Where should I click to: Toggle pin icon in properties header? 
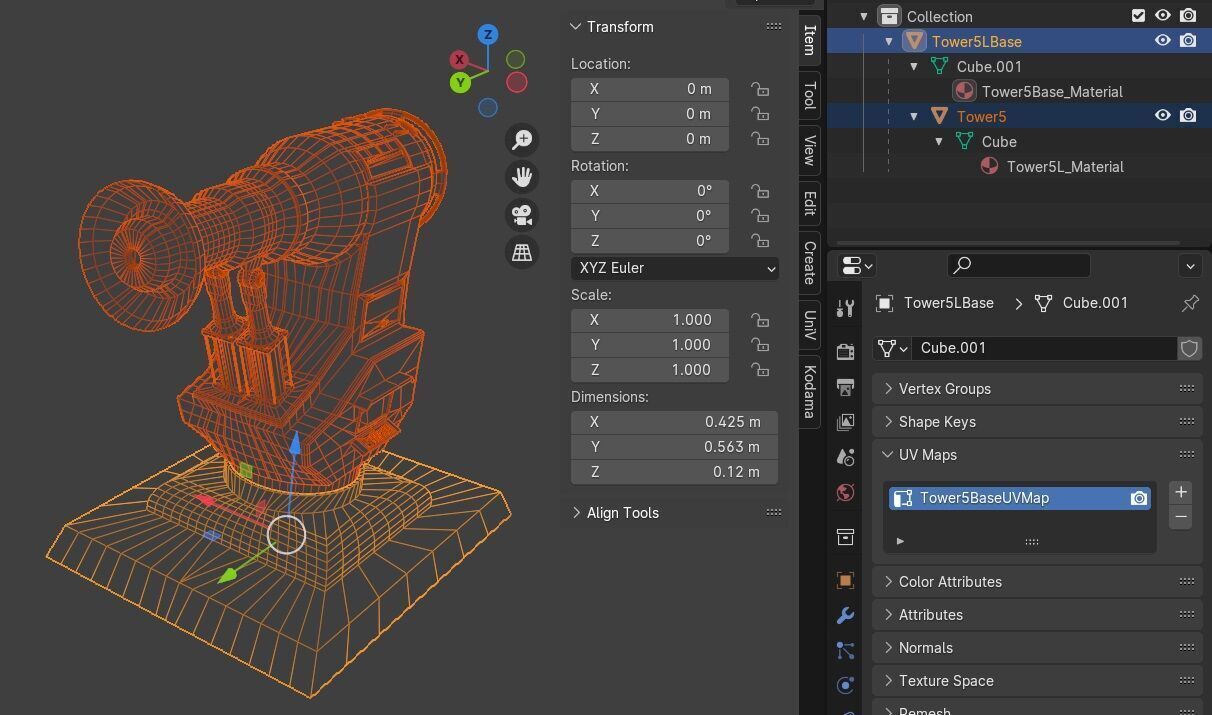tap(1190, 303)
